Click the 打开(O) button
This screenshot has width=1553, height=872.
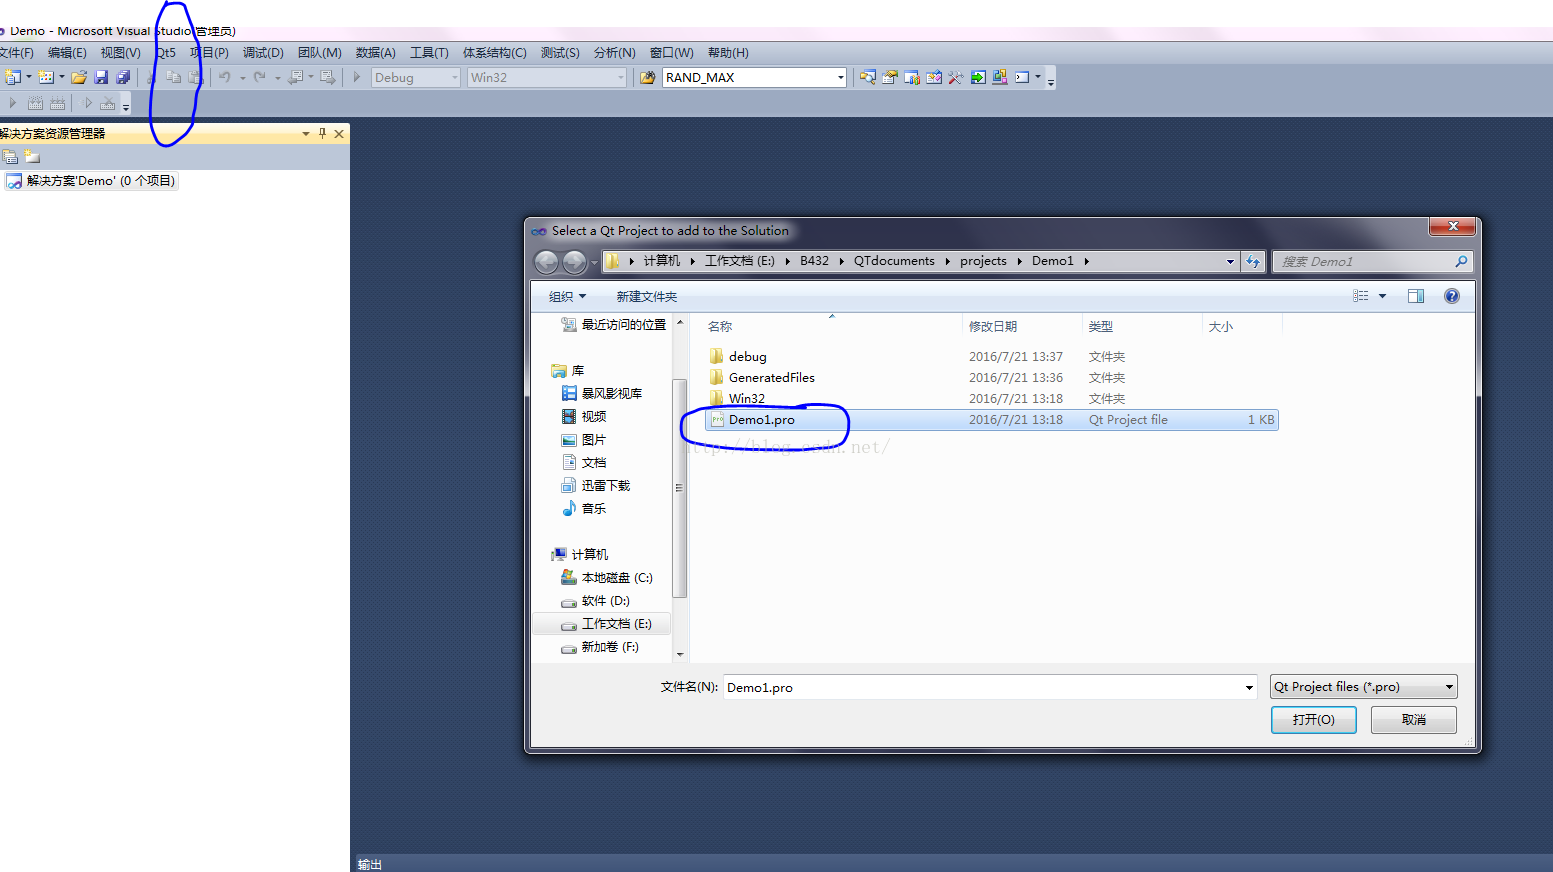click(x=1313, y=720)
